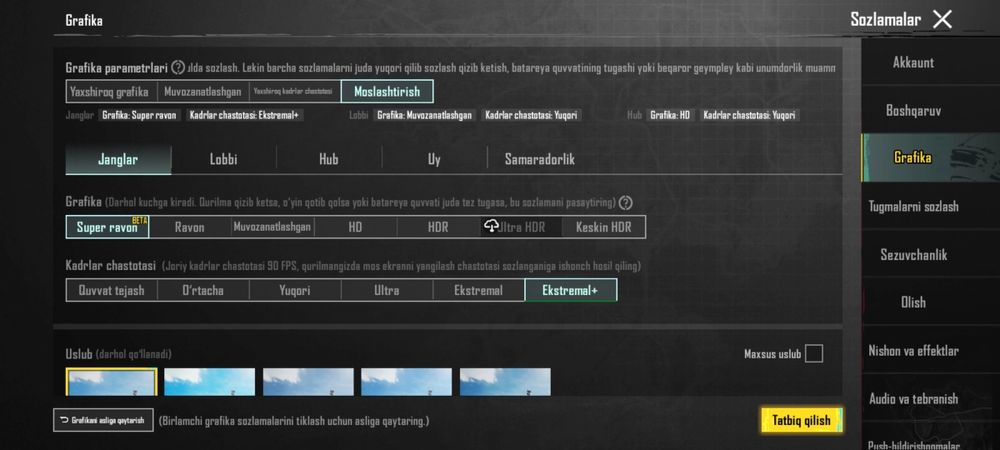Choose HD graphics quality

pos(355,227)
